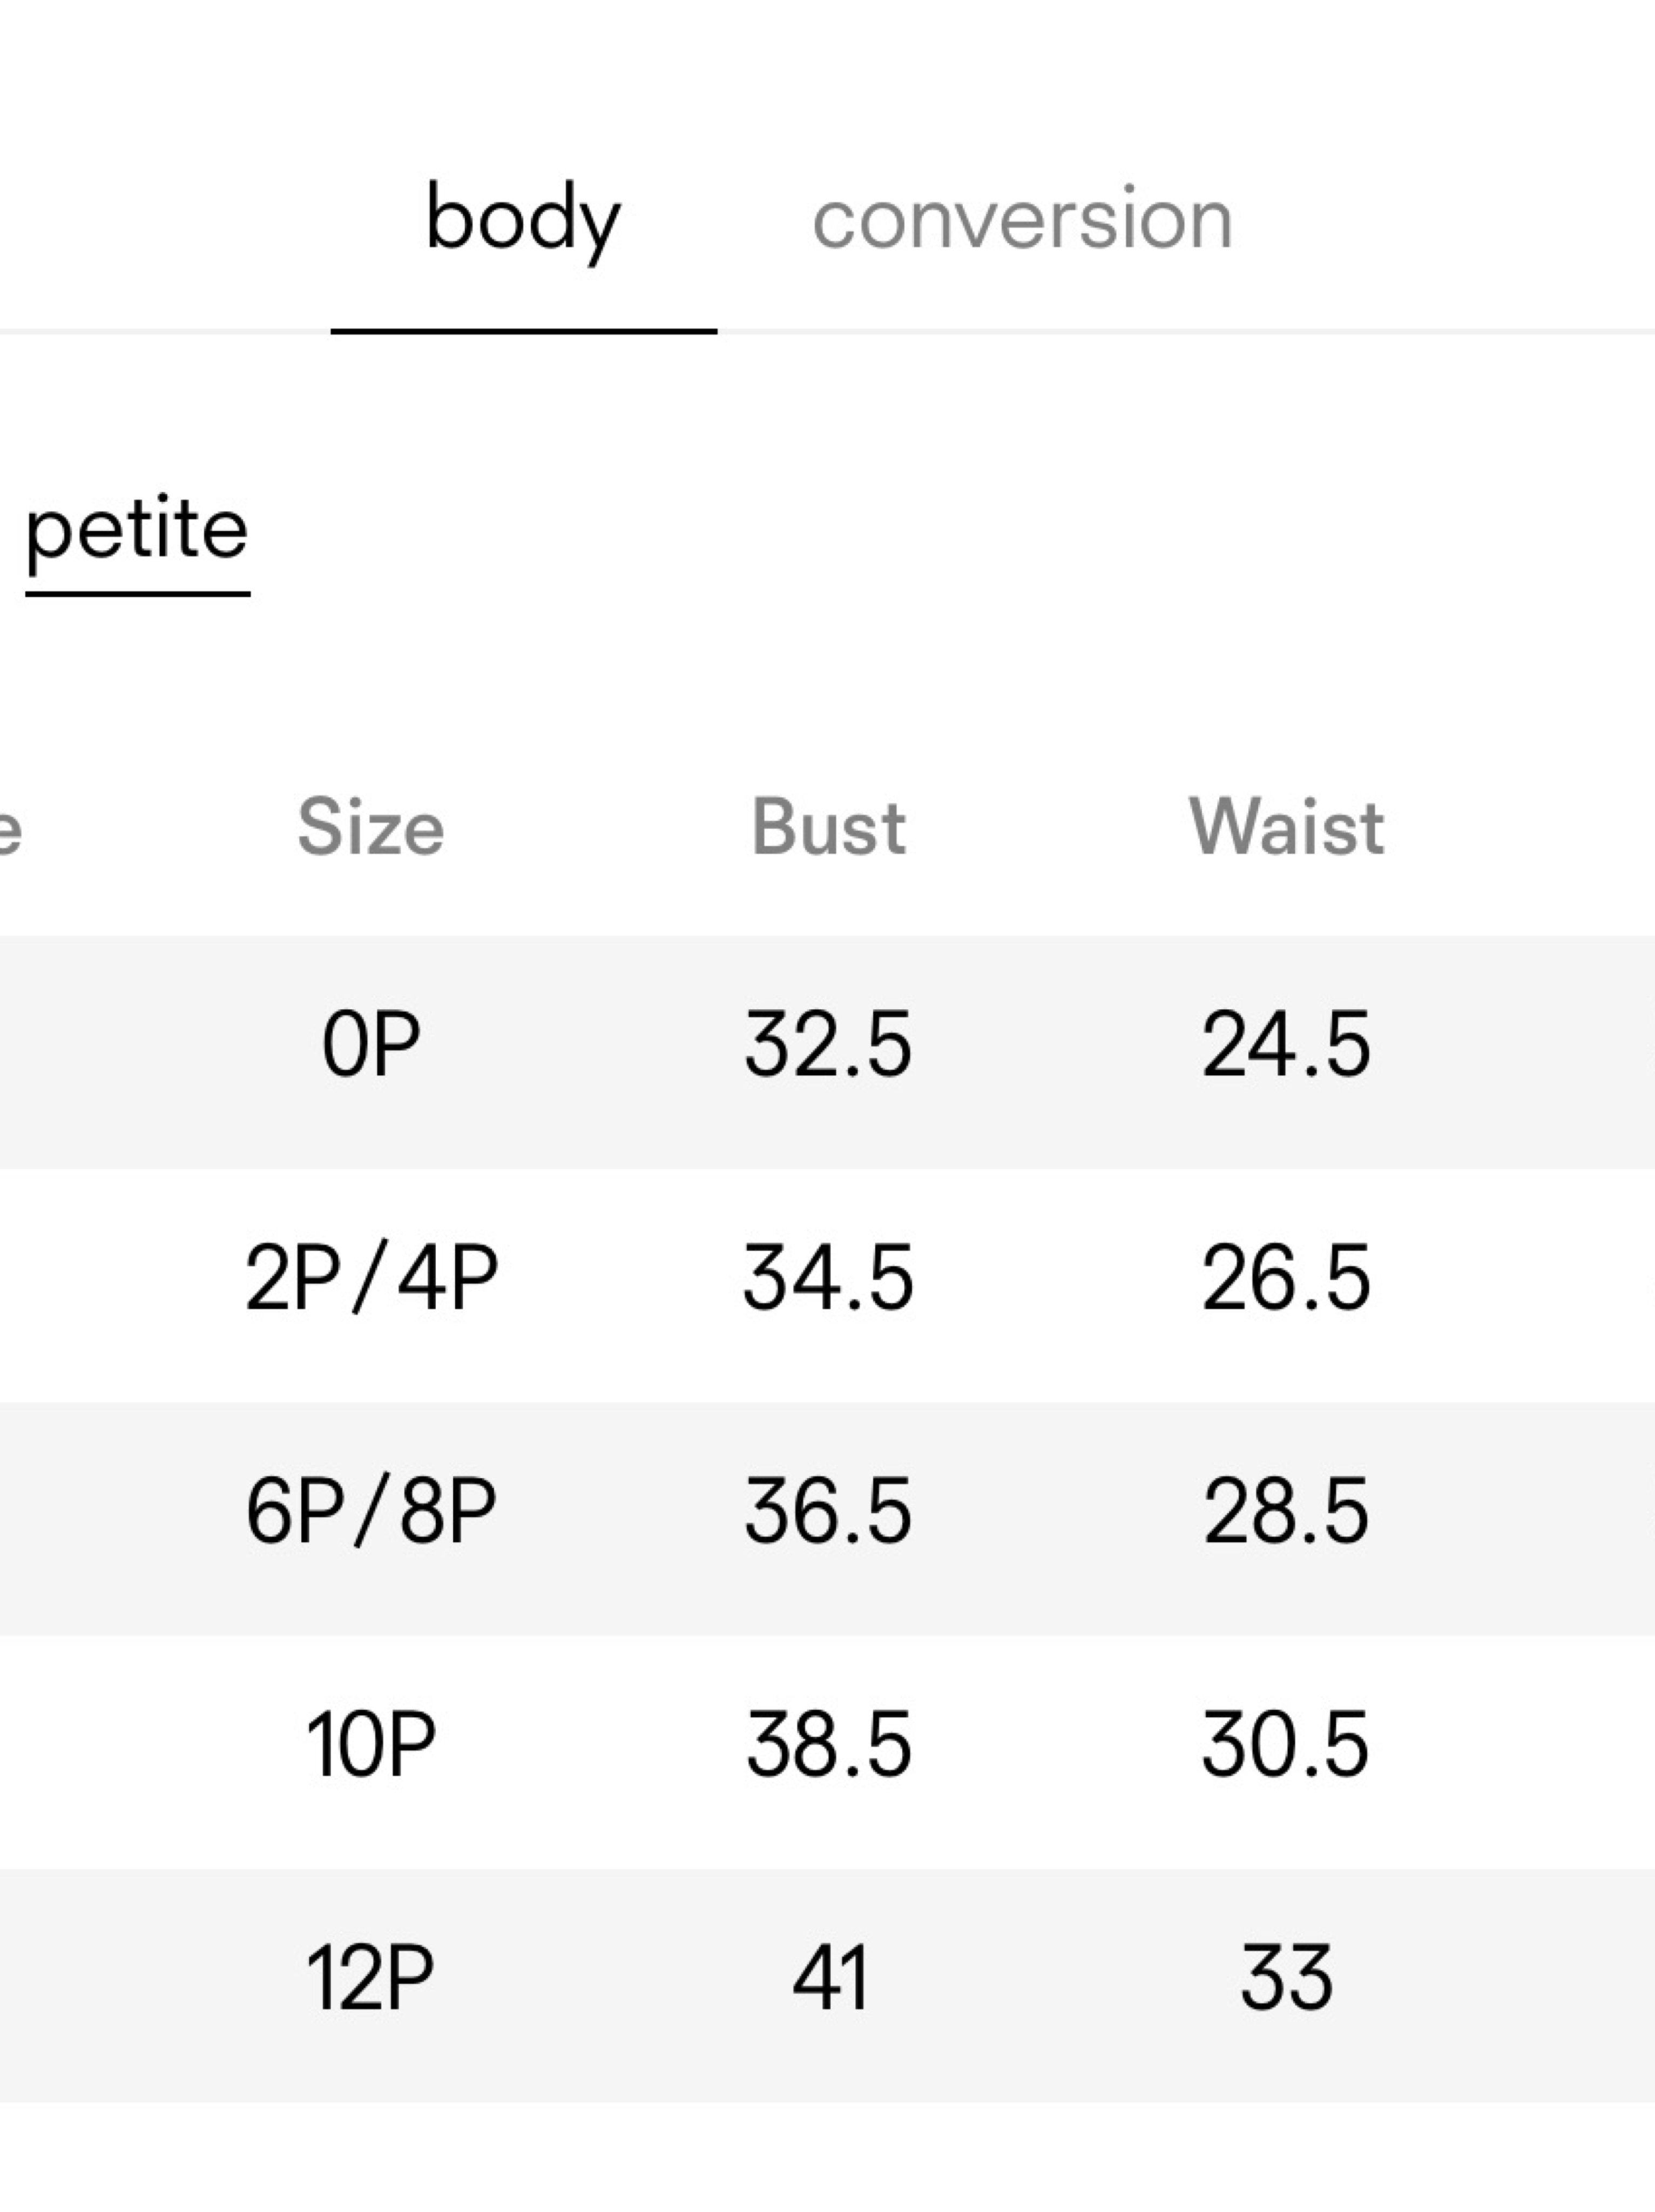
Task: Click the 41 bust value
Action: pyautogui.click(x=828, y=1977)
